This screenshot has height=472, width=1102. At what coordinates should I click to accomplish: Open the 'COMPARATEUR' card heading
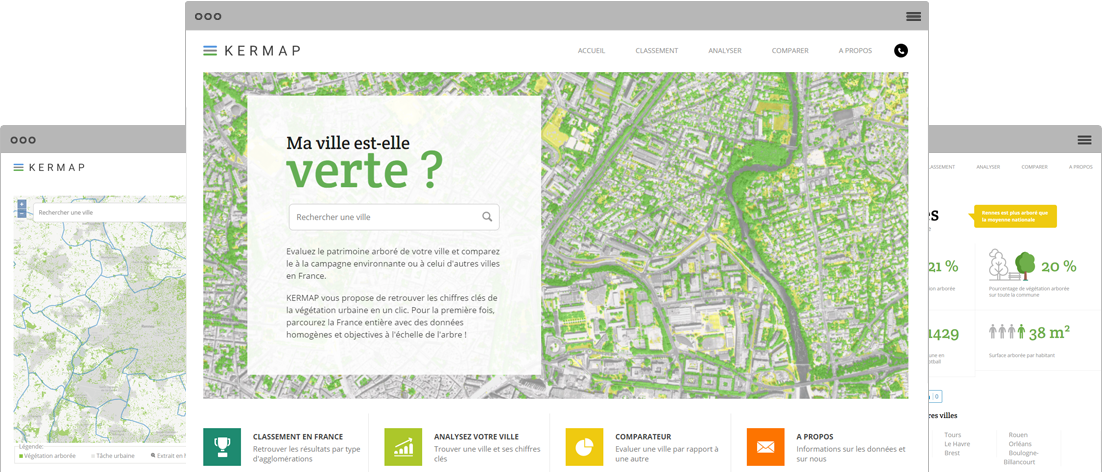(643, 436)
